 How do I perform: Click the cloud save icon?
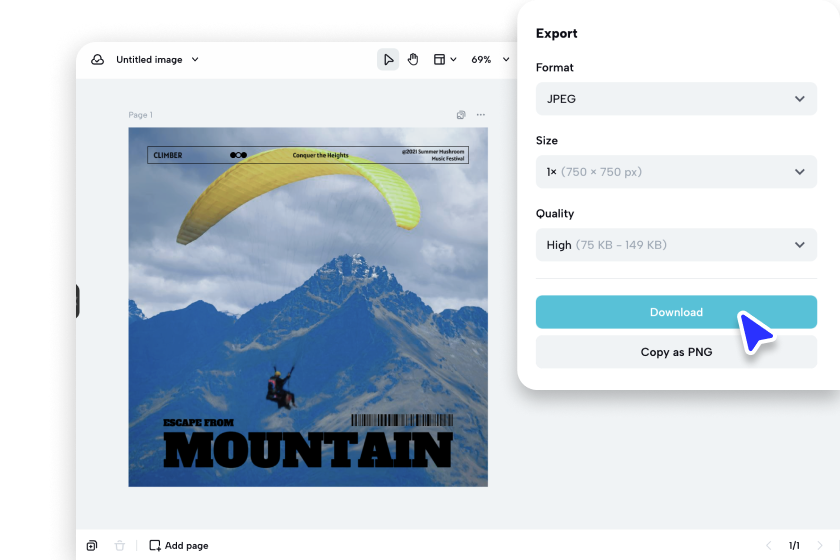(98, 60)
